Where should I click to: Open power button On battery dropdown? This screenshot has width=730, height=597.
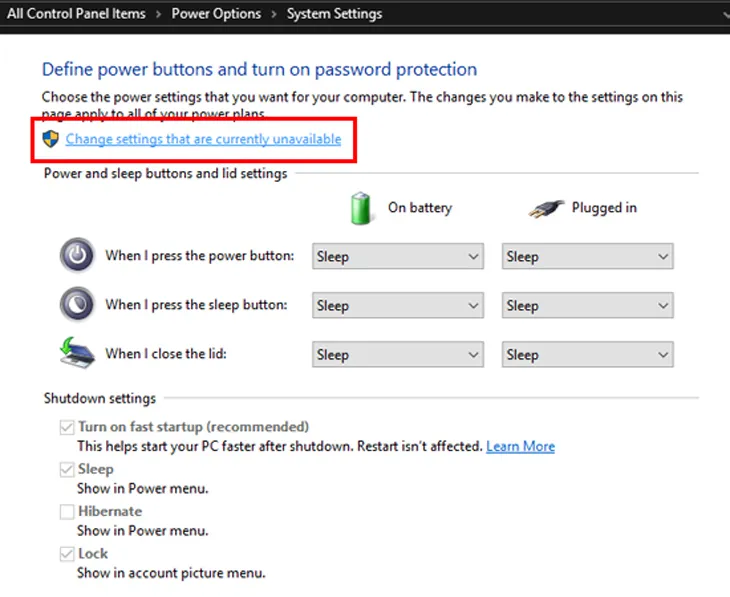click(398, 257)
